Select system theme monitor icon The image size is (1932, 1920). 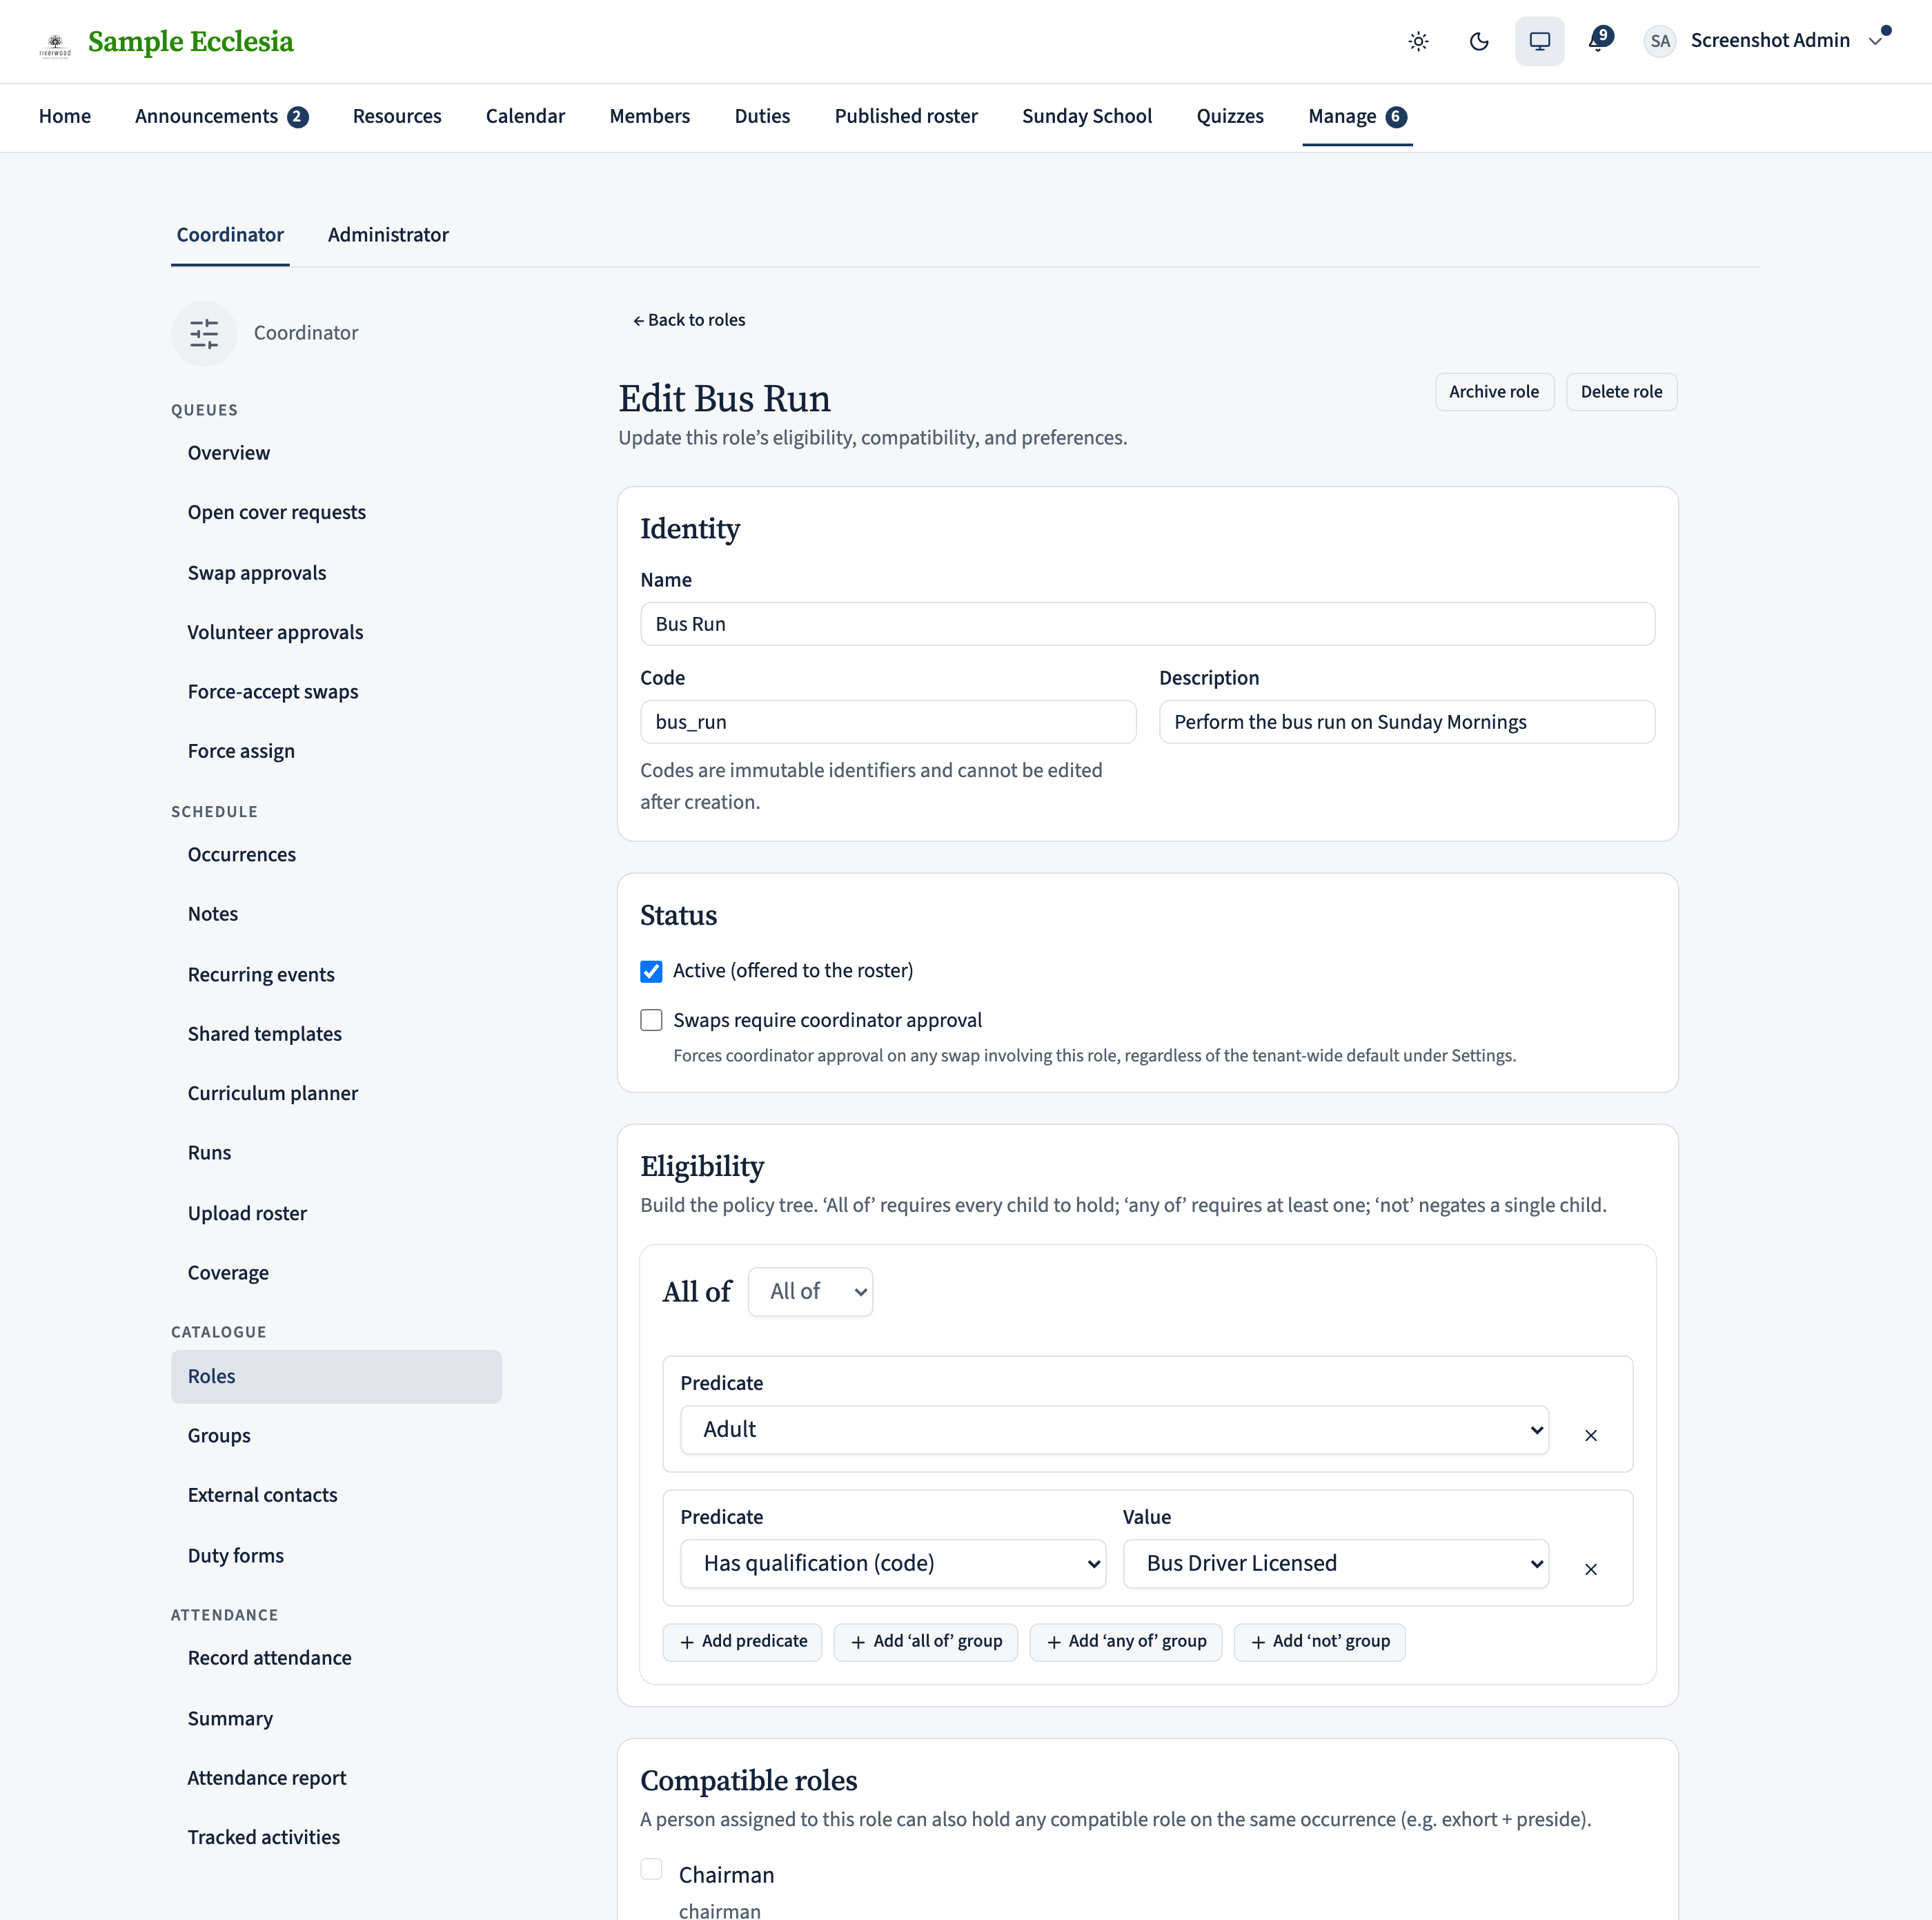[1539, 41]
